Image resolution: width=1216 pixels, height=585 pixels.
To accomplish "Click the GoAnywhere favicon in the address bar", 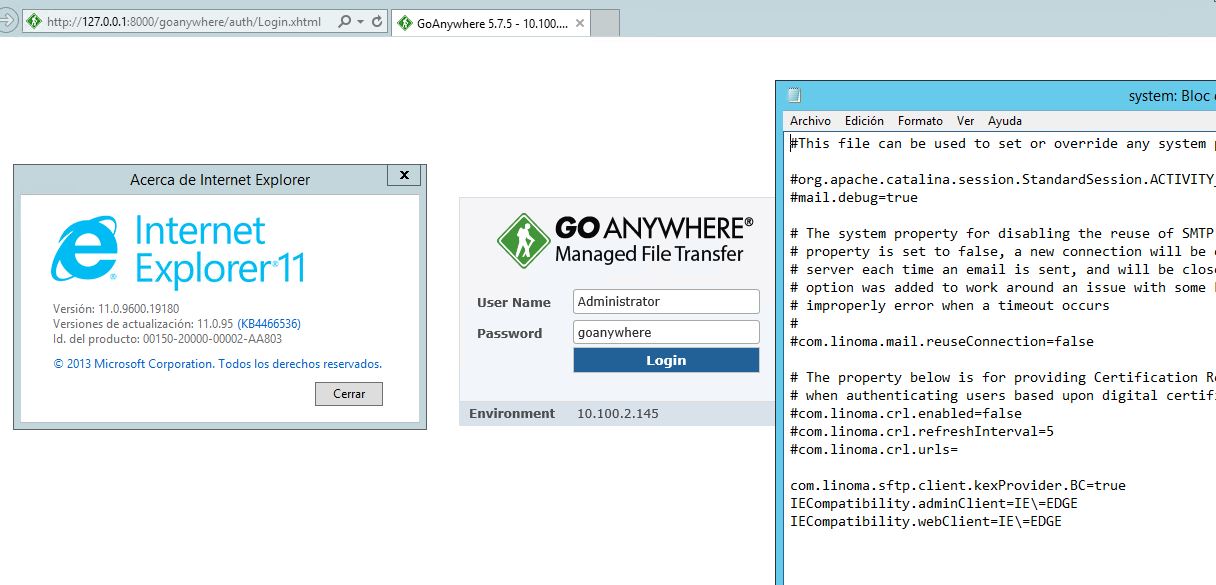I will click(35, 21).
